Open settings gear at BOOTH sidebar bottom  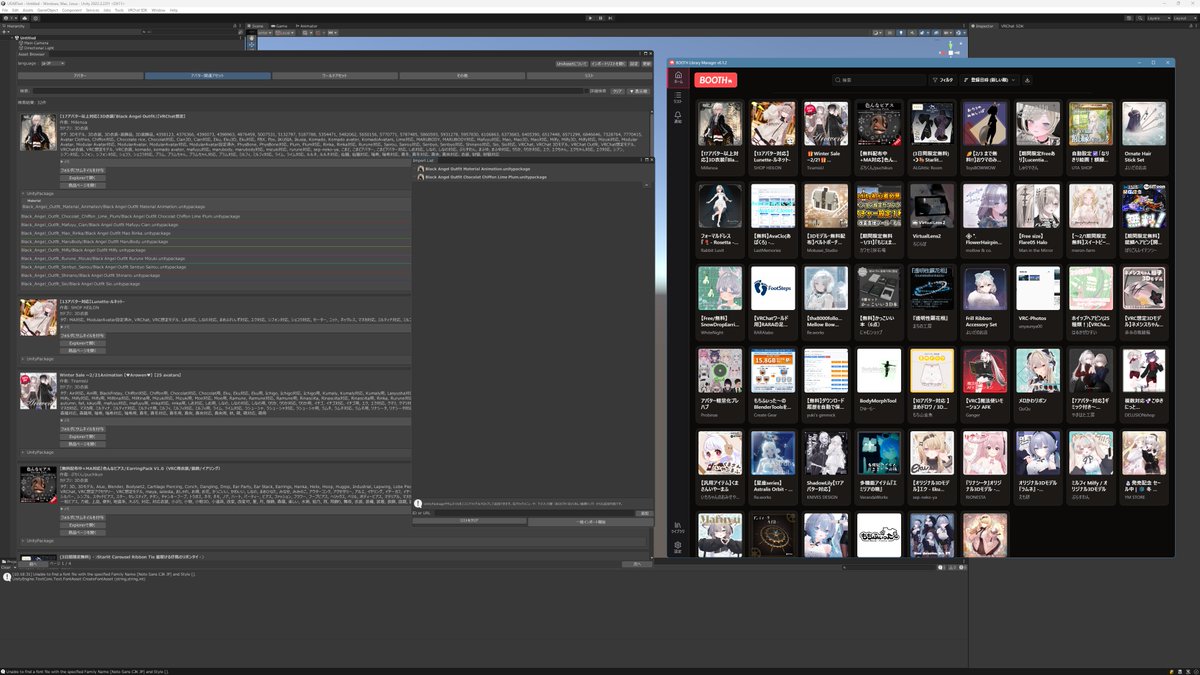pyautogui.click(x=677, y=546)
